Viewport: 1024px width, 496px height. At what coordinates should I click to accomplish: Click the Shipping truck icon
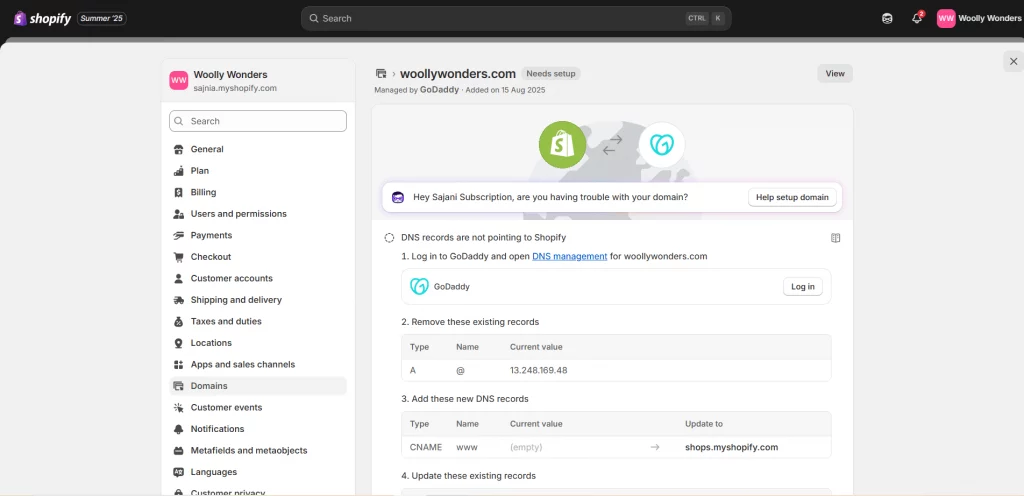178,300
